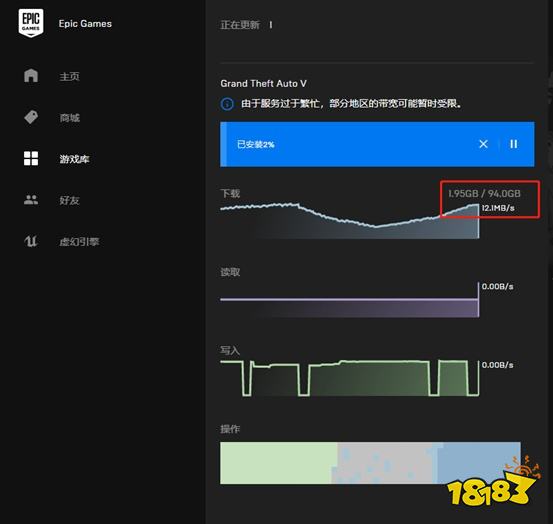Click the 12.1MB/s download speed value
The height and width of the screenshot is (524, 553).
pyautogui.click(x=498, y=208)
